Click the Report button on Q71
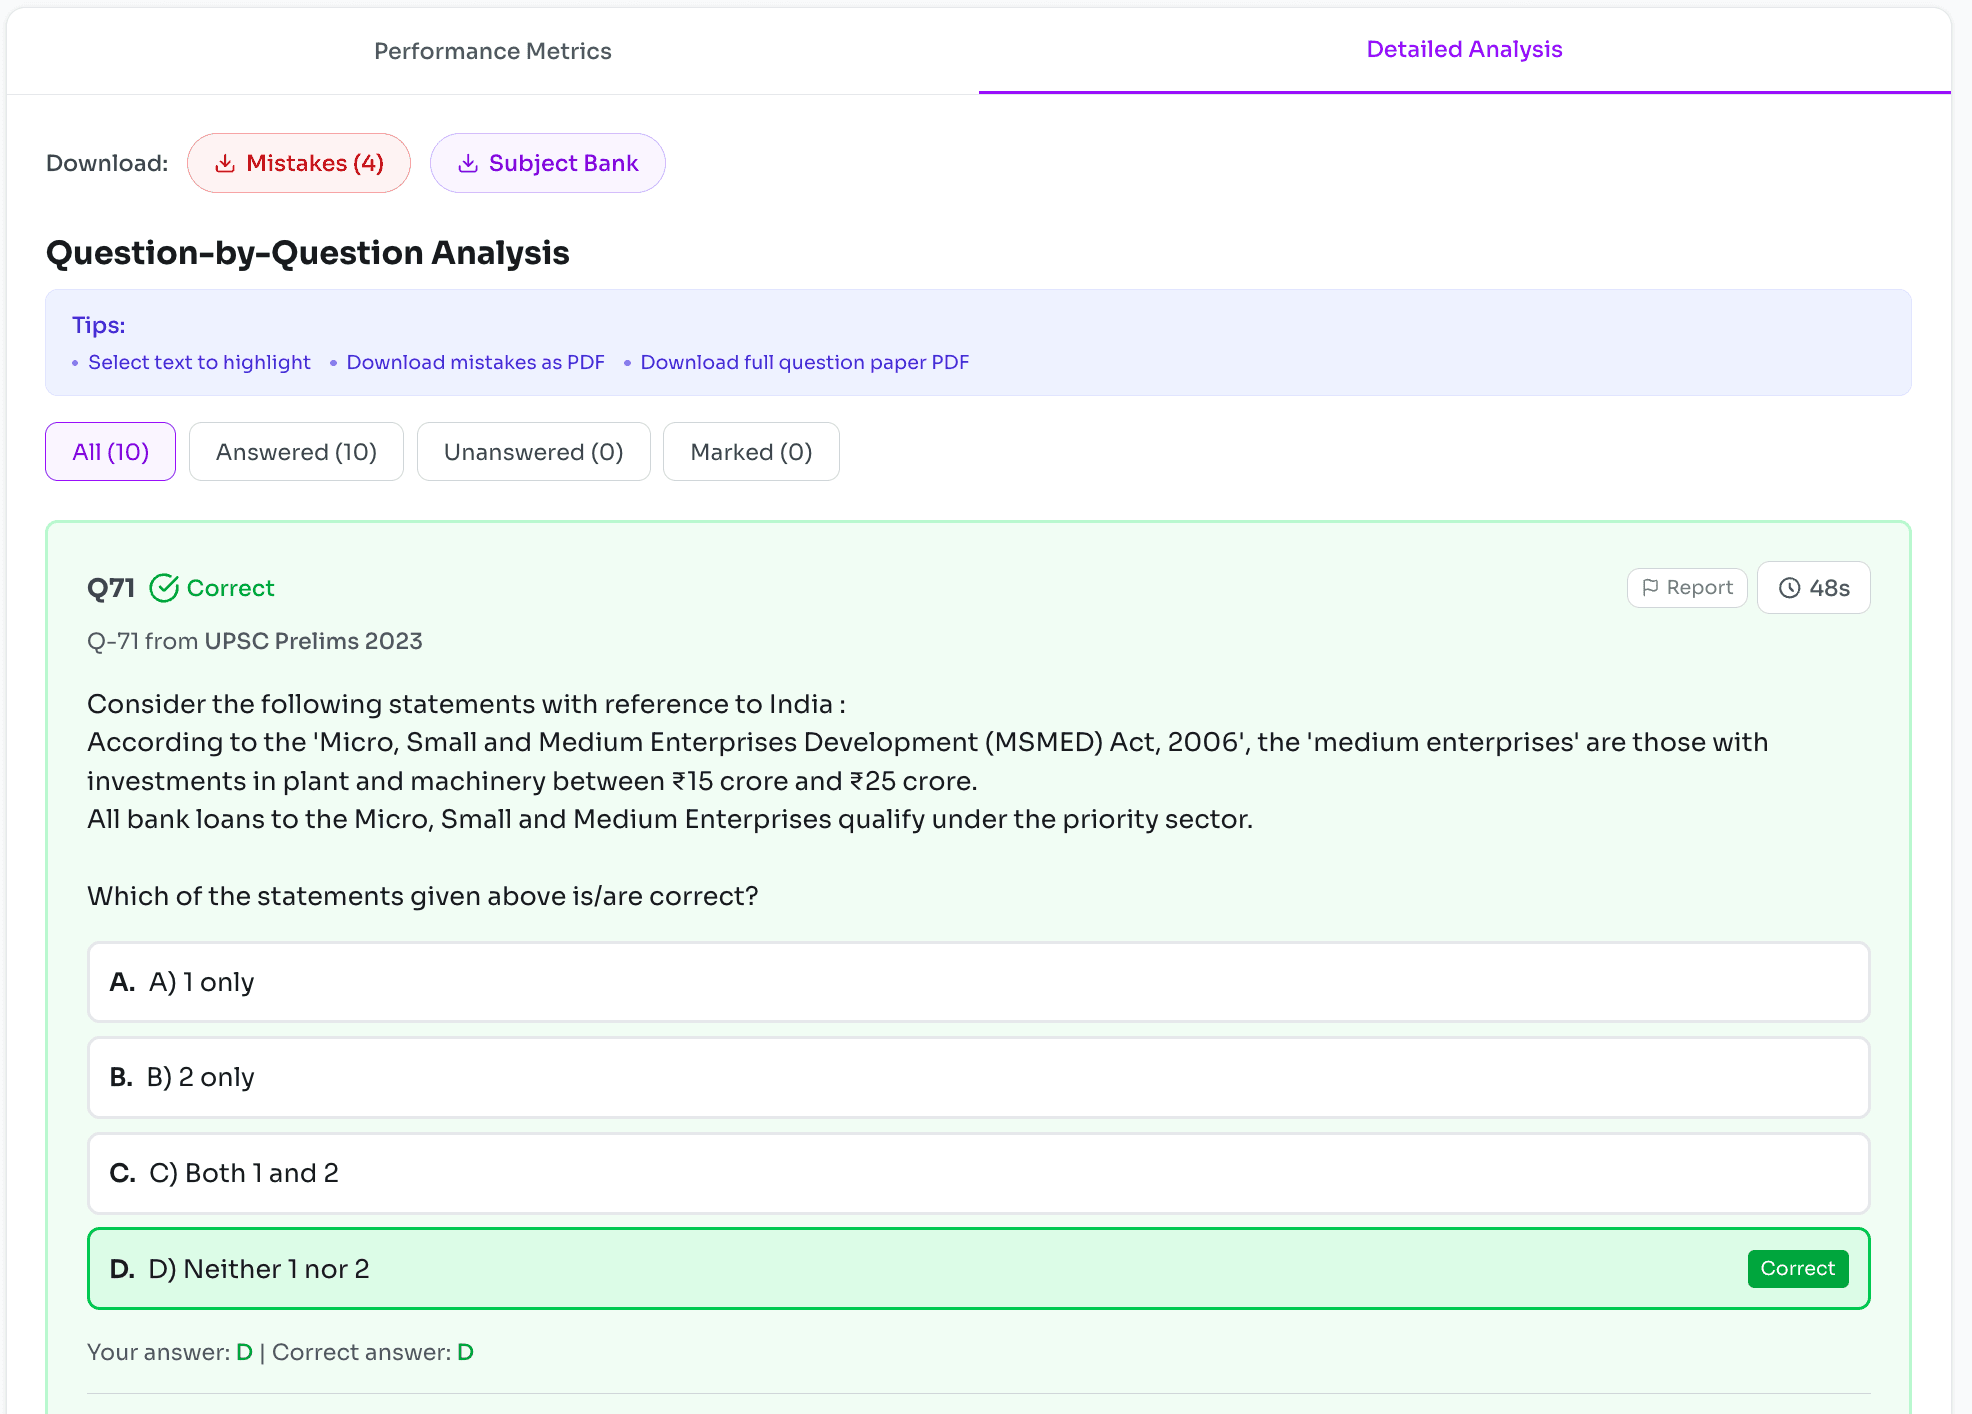 pyautogui.click(x=1687, y=587)
